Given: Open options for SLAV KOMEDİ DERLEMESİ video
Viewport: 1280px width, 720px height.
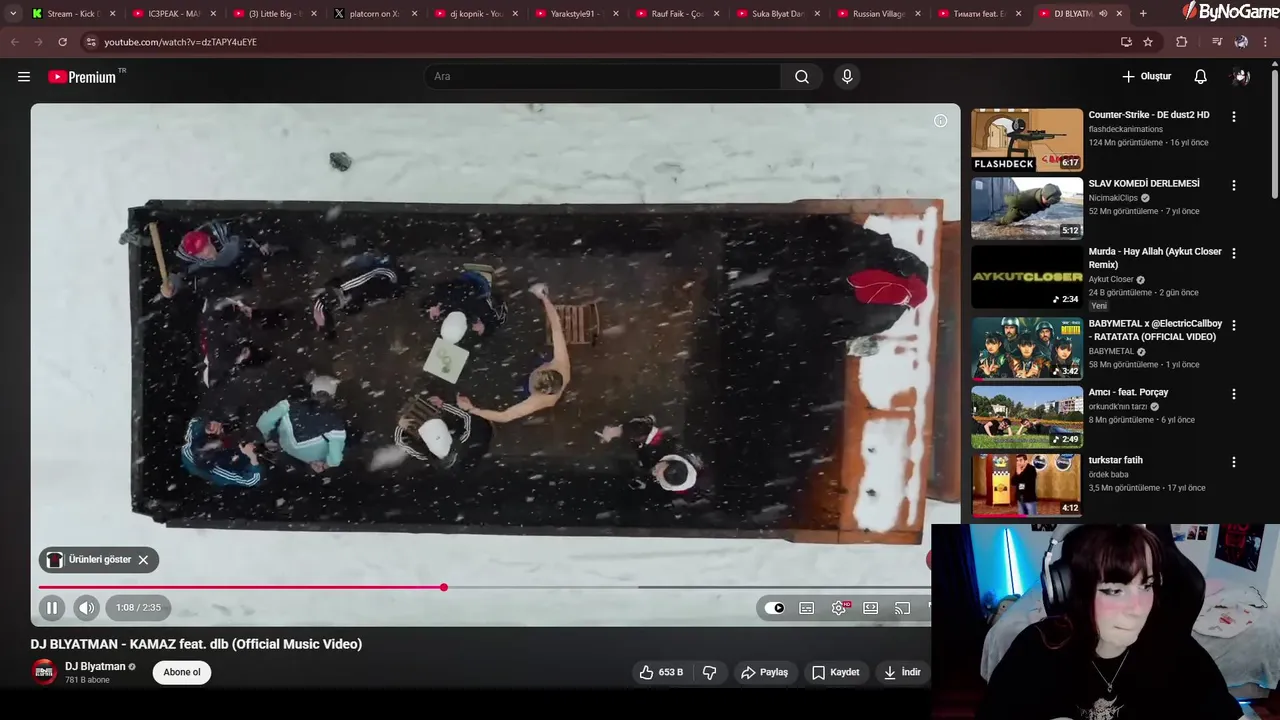Looking at the screenshot, I should click(1233, 185).
